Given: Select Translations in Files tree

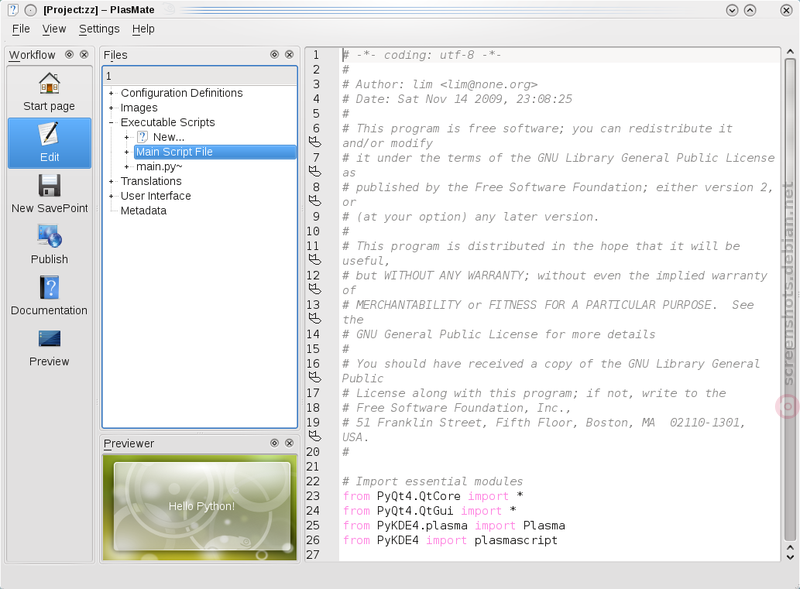Looking at the screenshot, I should click(x=151, y=181).
